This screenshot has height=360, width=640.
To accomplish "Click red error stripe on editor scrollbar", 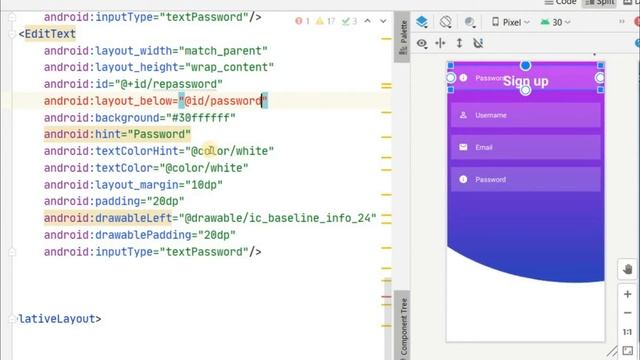I will click(x=387, y=297).
